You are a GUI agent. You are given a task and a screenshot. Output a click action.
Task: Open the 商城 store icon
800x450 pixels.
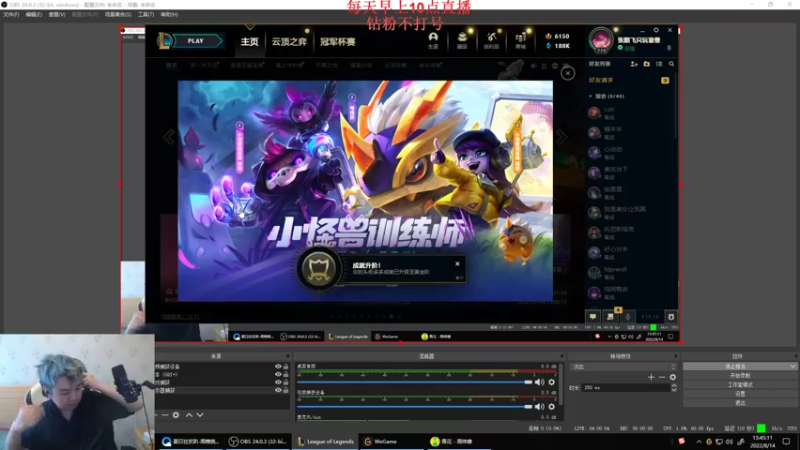520,40
